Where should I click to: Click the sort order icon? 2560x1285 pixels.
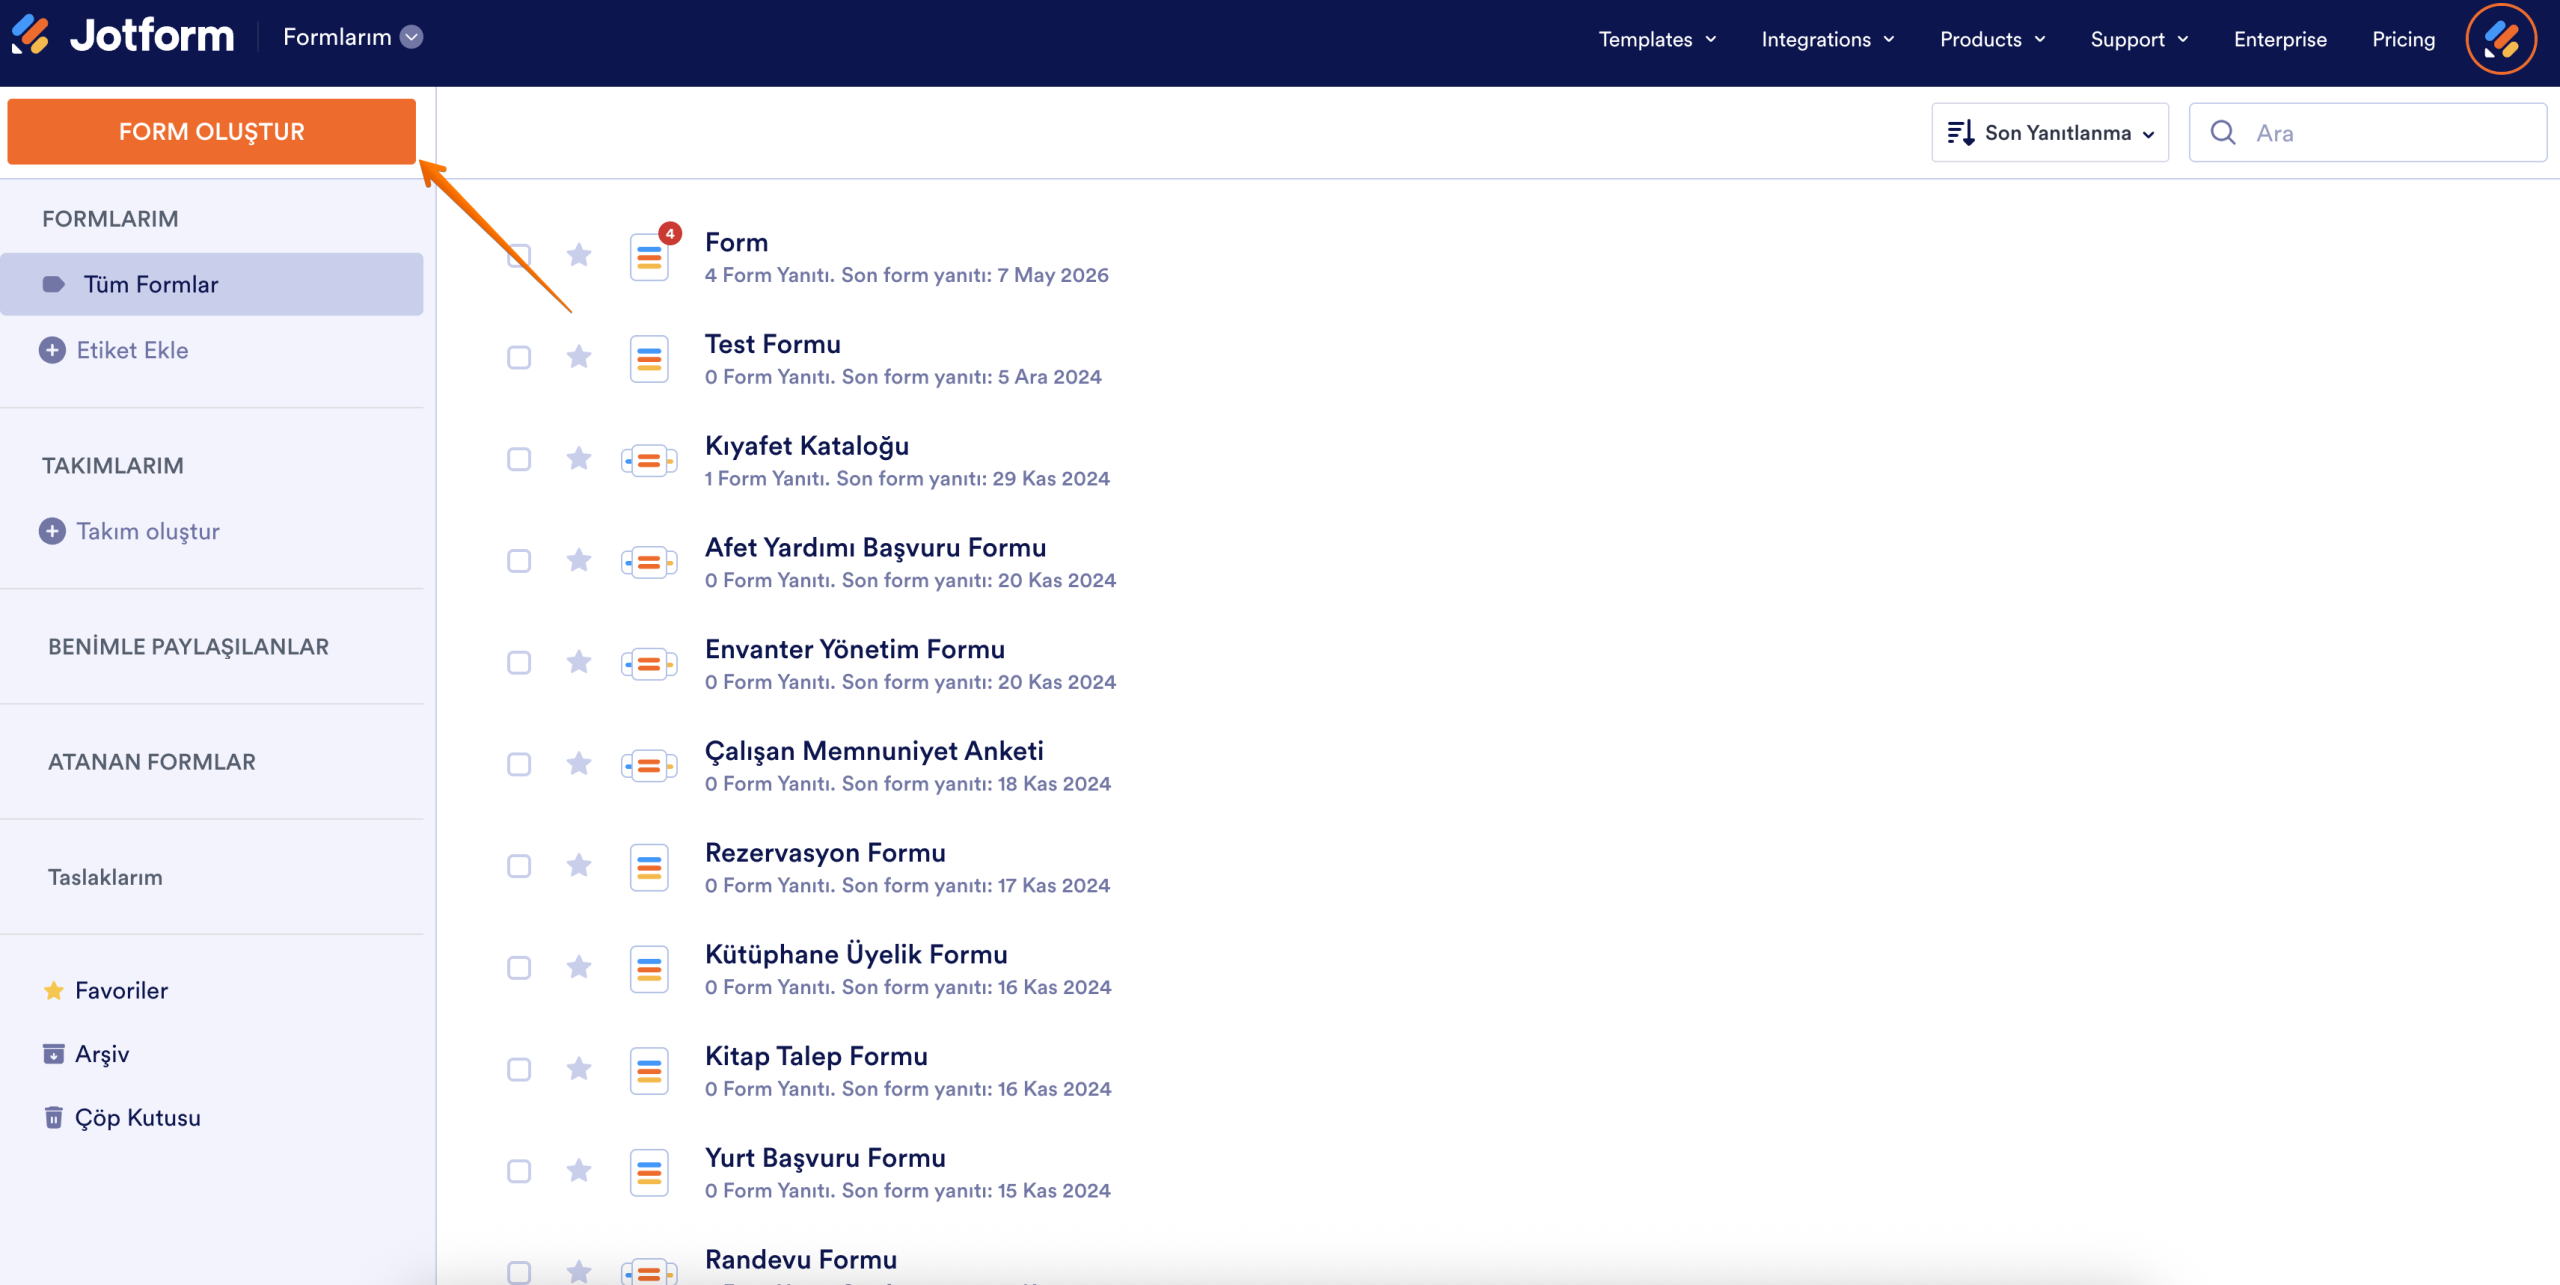point(1960,133)
